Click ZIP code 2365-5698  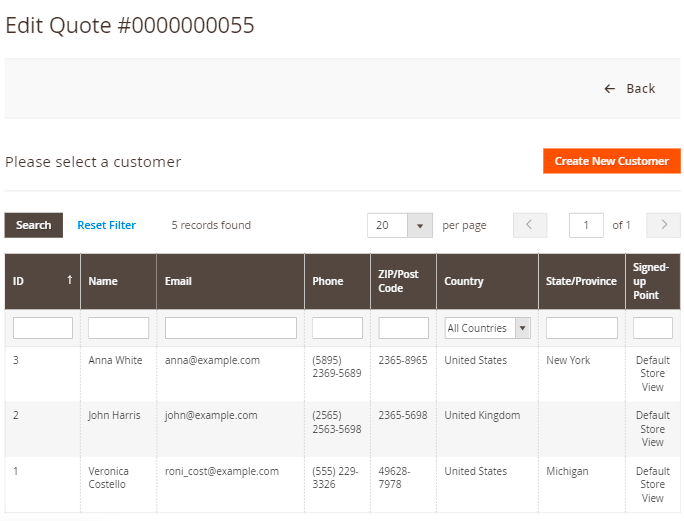(403, 415)
